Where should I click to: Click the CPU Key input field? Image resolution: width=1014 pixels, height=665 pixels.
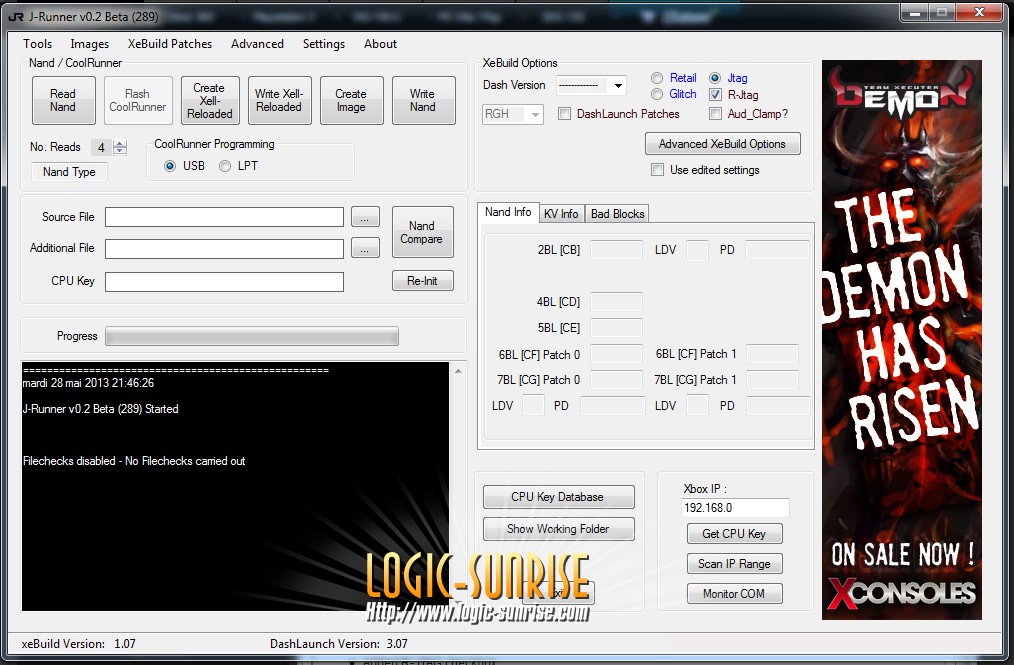coord(224,282)
